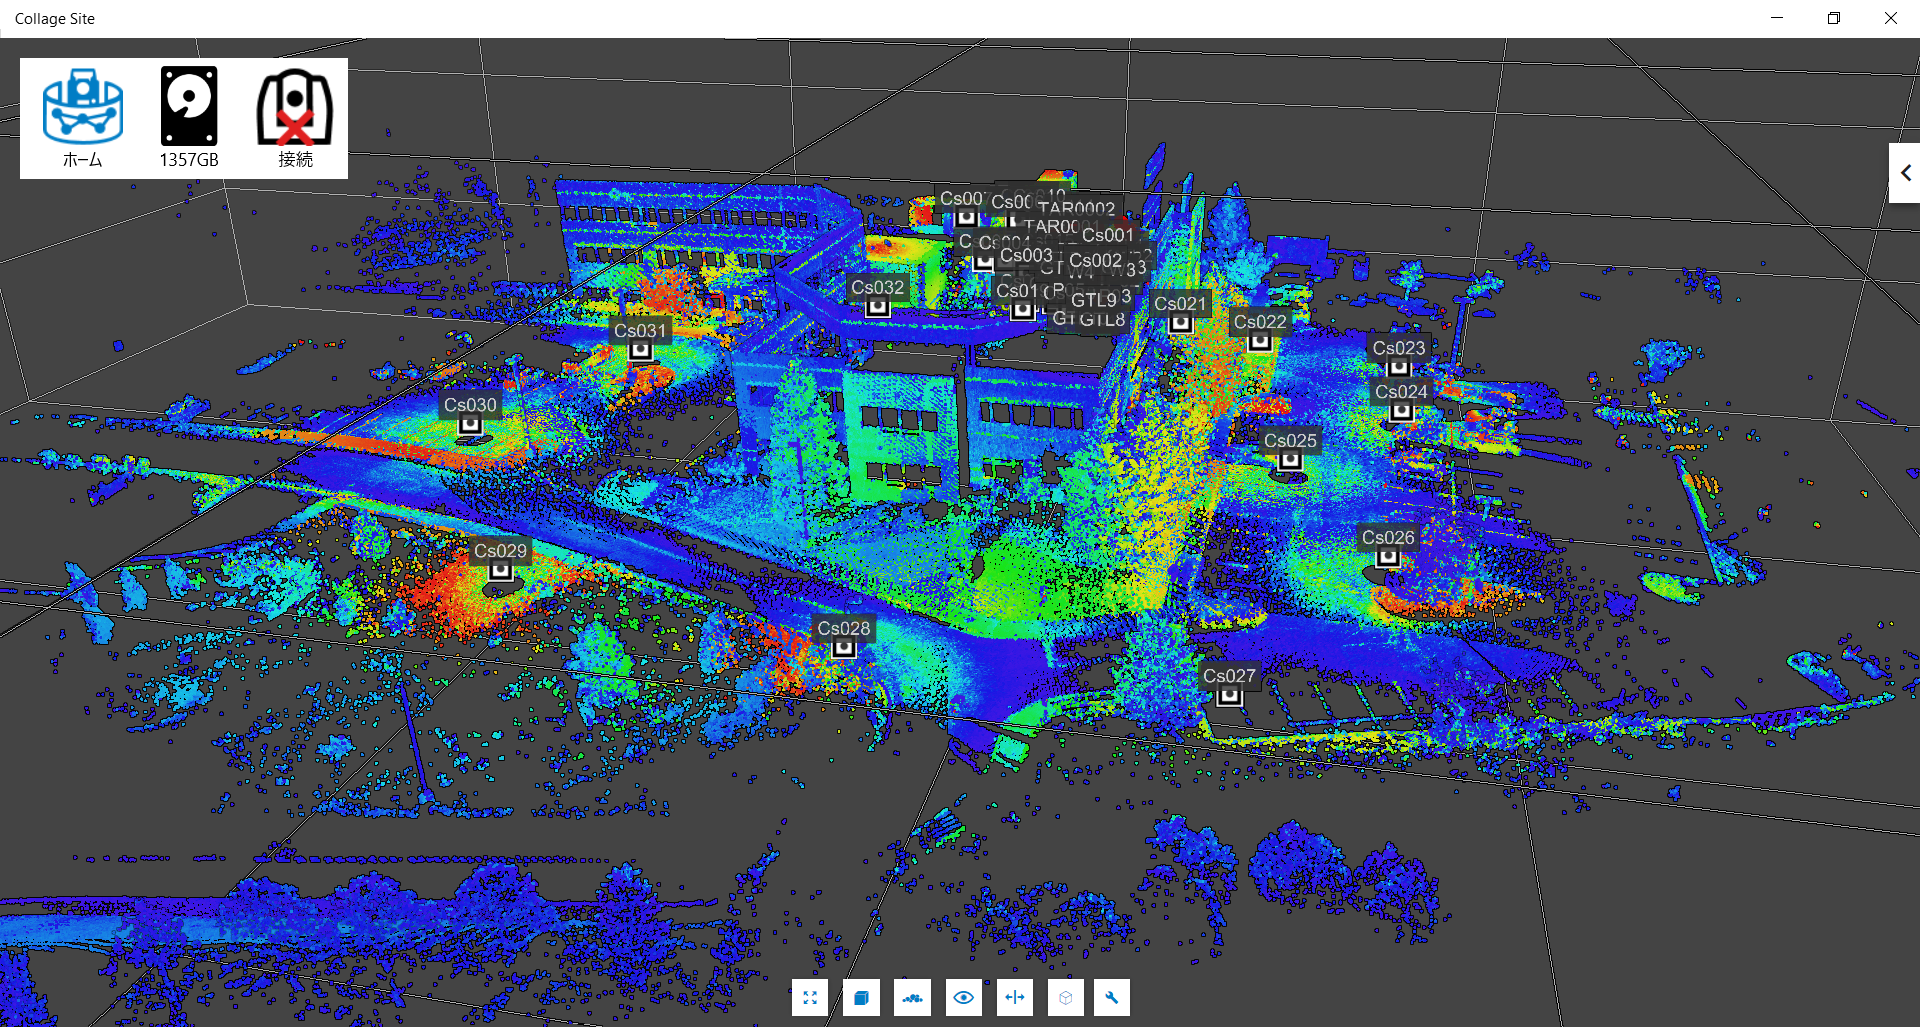1920x1027 pixels.
Task: Select scan station marker Cs026
Action: click(x=1388, y=558)
